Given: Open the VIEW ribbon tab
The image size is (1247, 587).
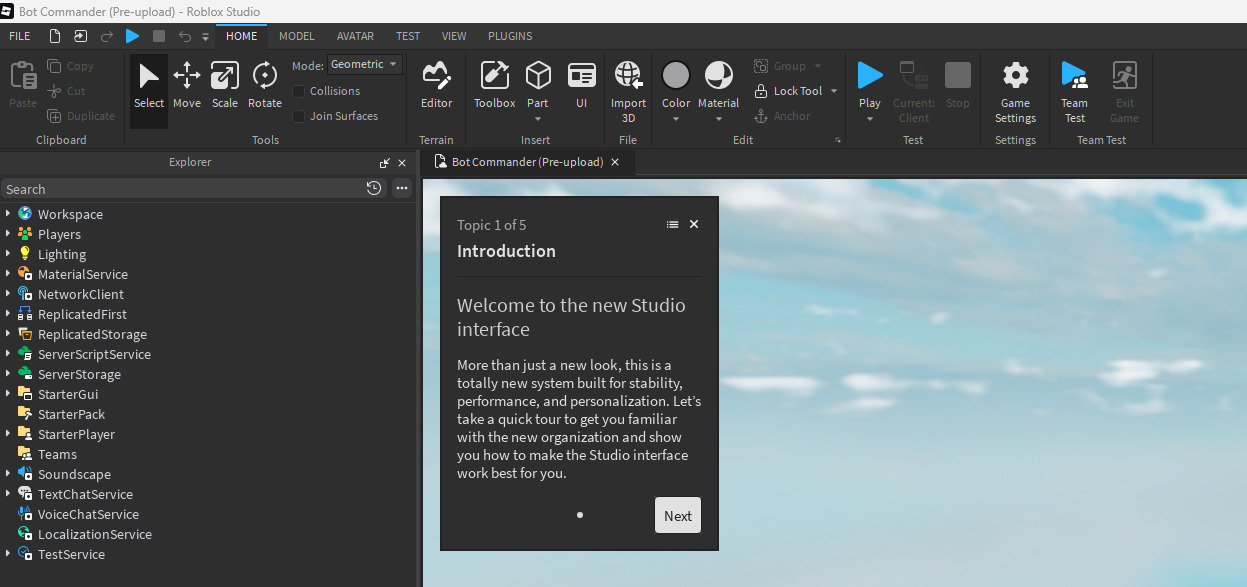Looking at the screenshot, I should tap(454, 36).
